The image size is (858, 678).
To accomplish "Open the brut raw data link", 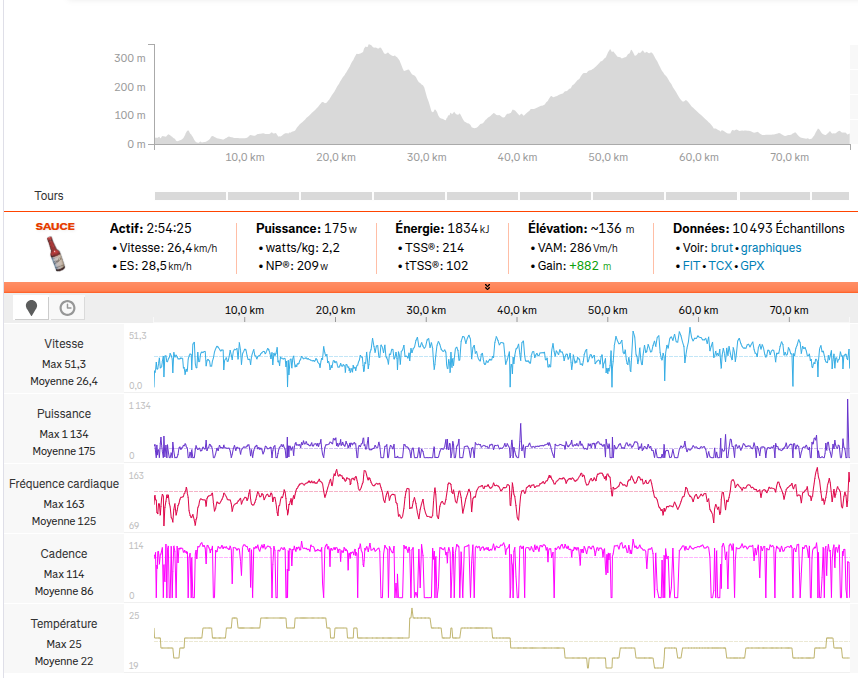I will [x=722, y=248].
